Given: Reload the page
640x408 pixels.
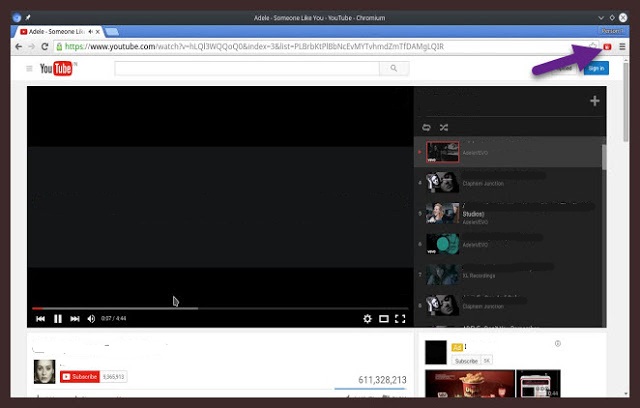Looking at the screenshot, I should [x=45, y=46].
